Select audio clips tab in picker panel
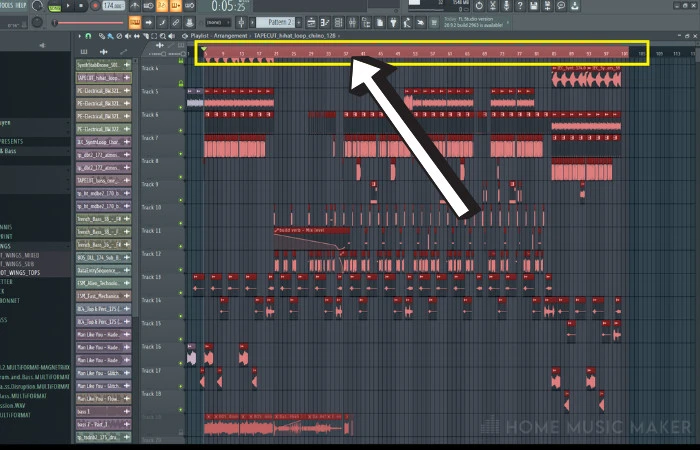Image resolution: width=700 pixels, height=450 pixels. (104, 52)
